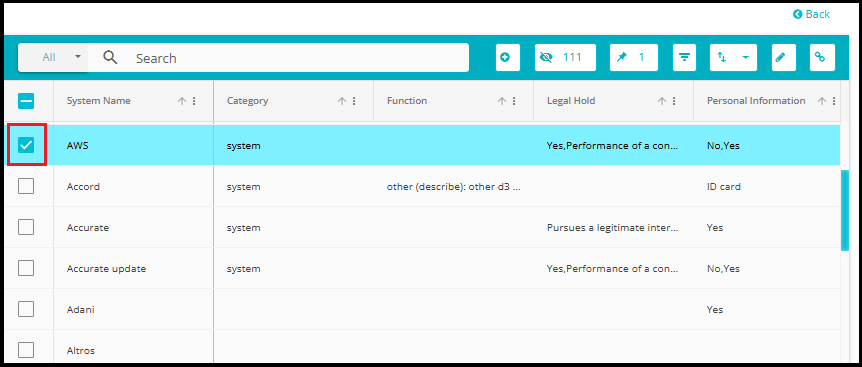The height and width of the screenshot is (367, 862).
Task: Open Category column three-dot menu
Action: tap(353, 101)
